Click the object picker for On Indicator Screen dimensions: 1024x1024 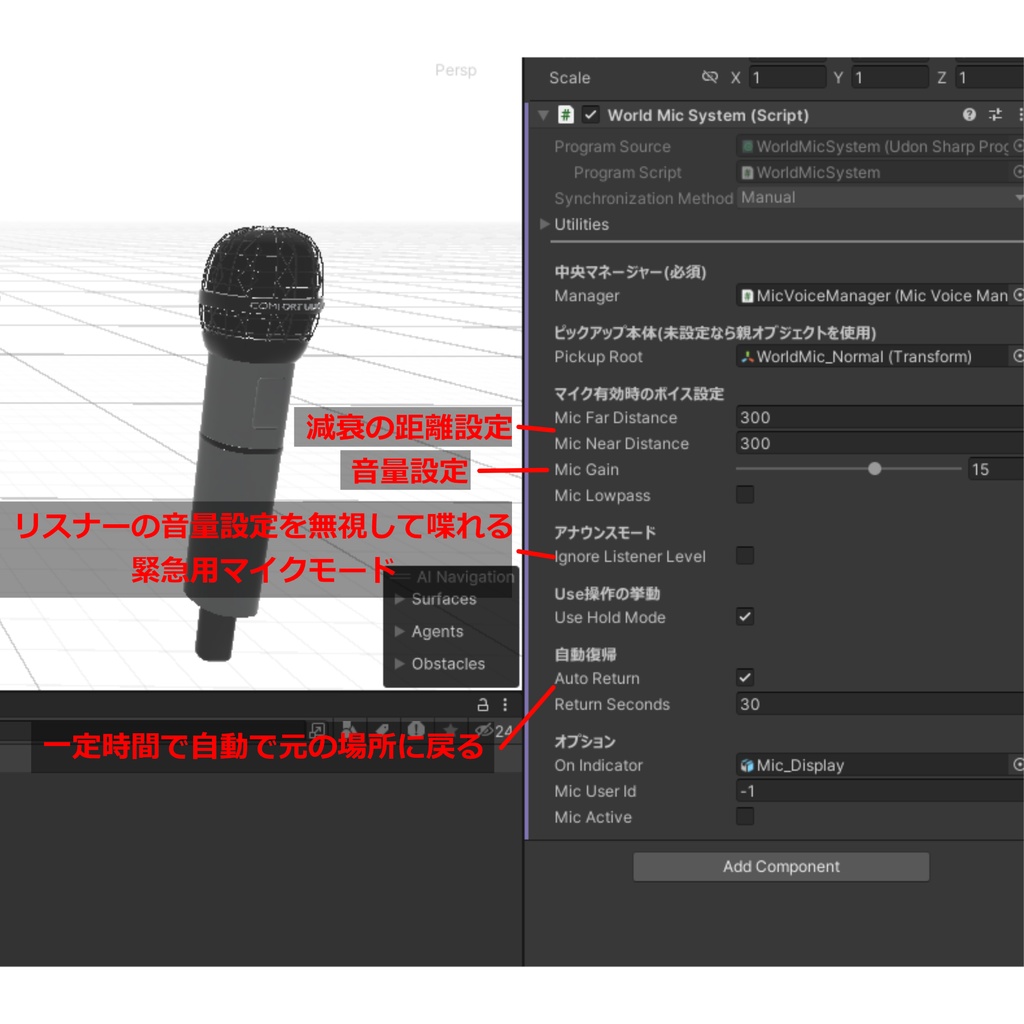[x=1017, y=765]
